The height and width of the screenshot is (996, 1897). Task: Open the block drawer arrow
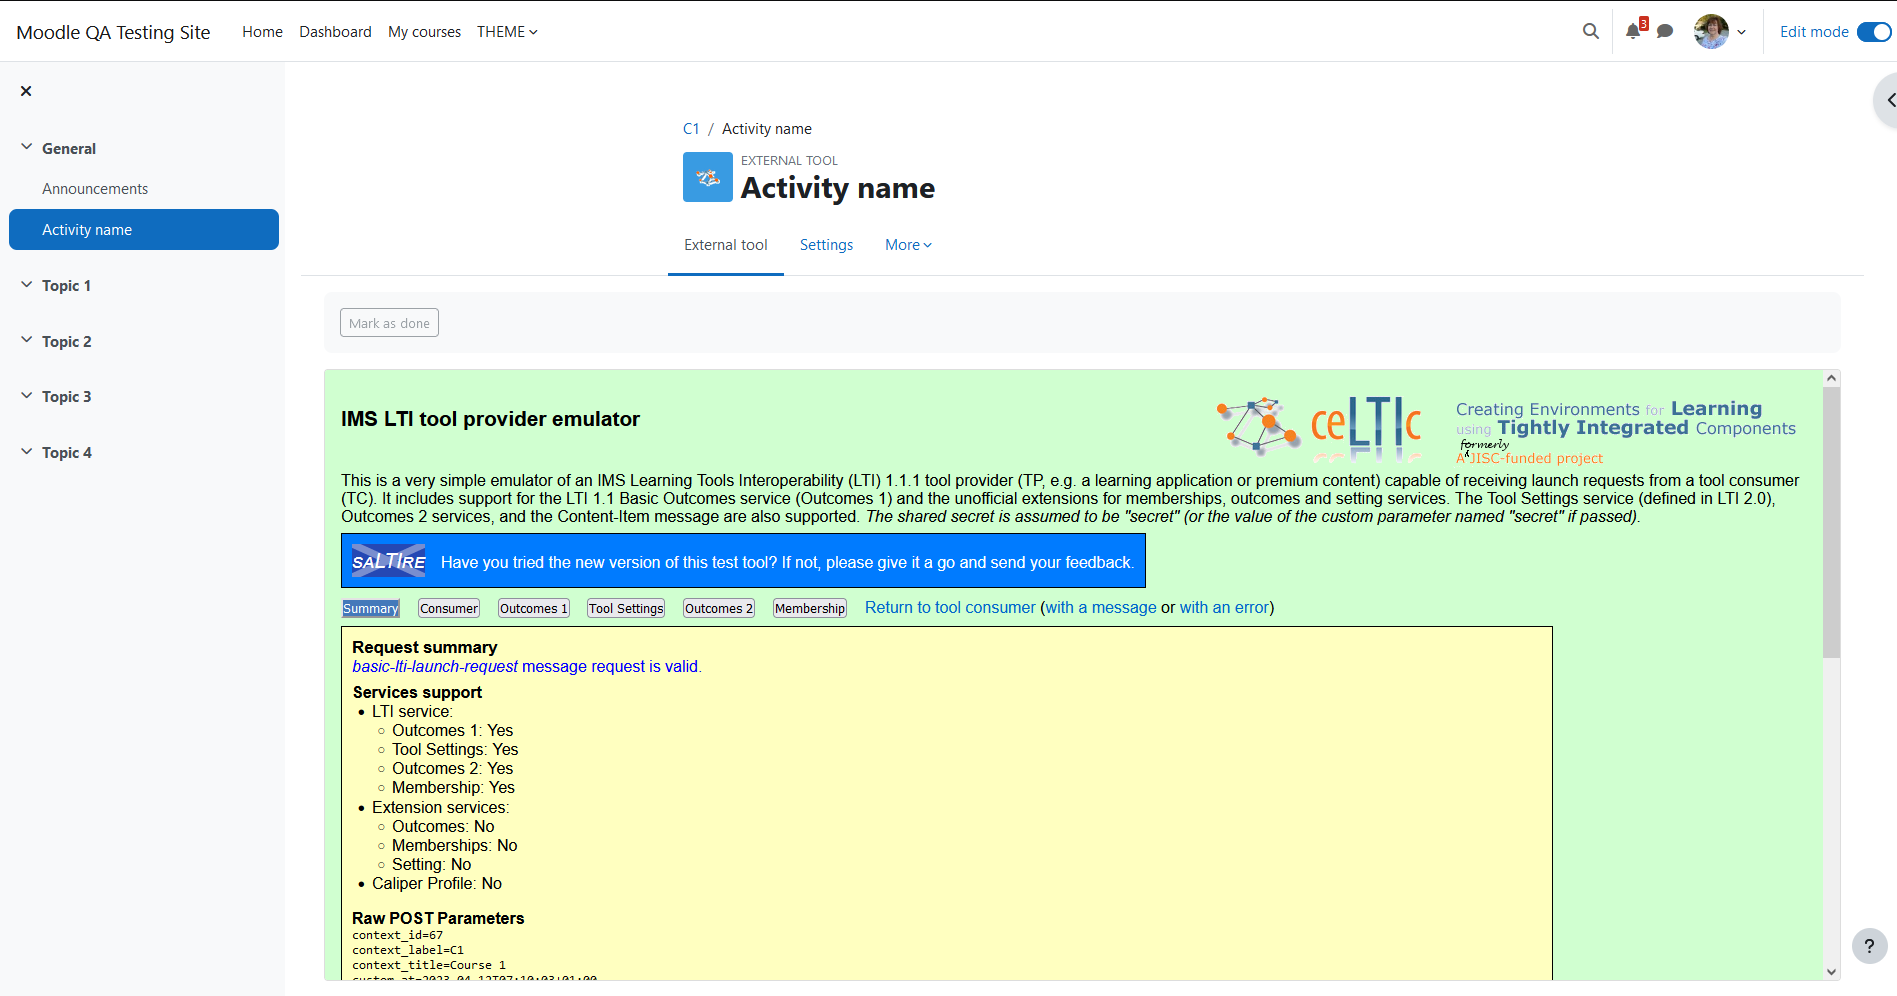point(1888,100)
